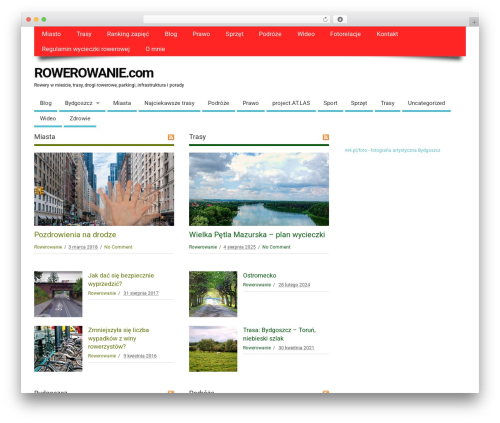500x423 pixels.
Task: Select the Prawo category tab
Action: [251, 103]
